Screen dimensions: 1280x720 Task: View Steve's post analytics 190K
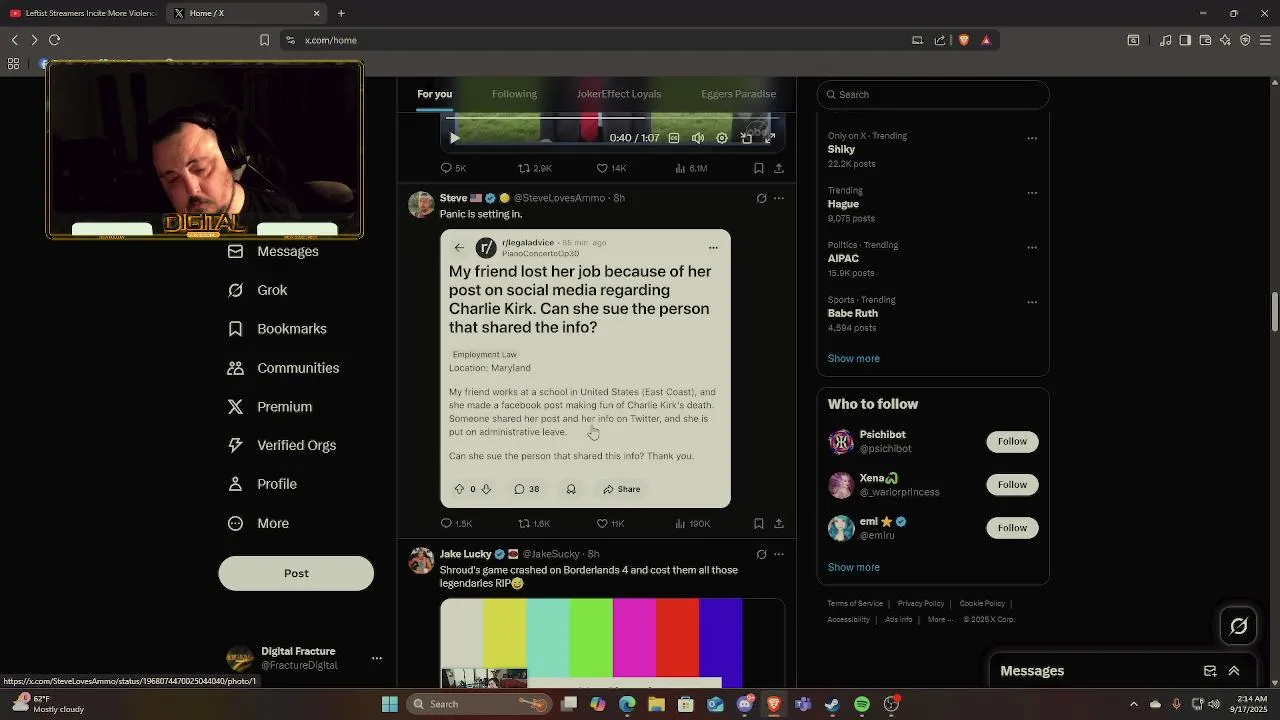[x=692, y=523]
